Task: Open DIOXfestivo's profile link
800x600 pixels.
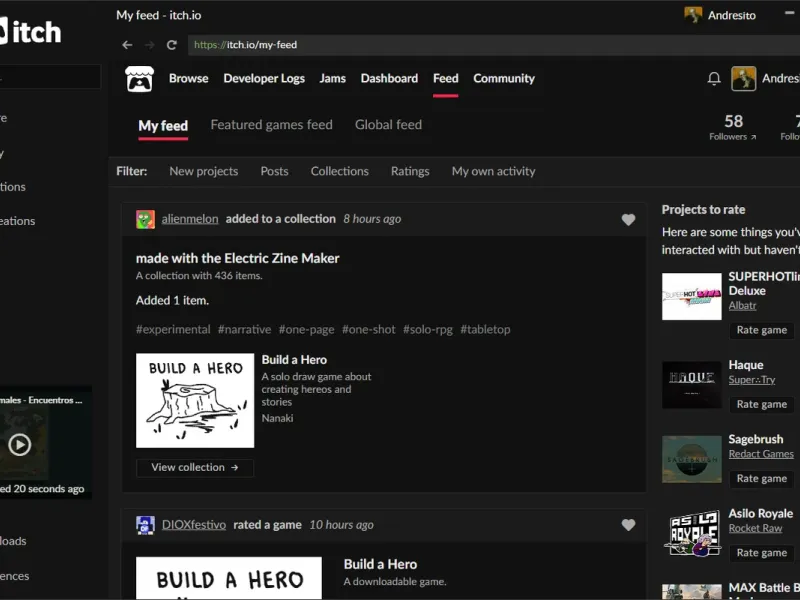Action: (x=194, y=525)
